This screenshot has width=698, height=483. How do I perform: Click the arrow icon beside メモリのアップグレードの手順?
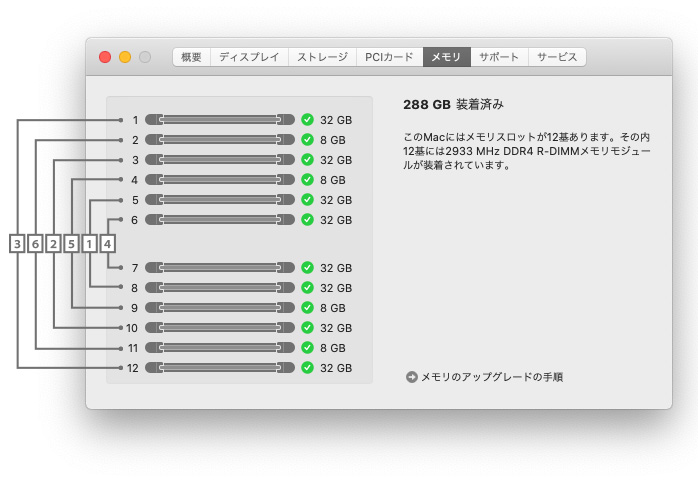coord(411,377)
